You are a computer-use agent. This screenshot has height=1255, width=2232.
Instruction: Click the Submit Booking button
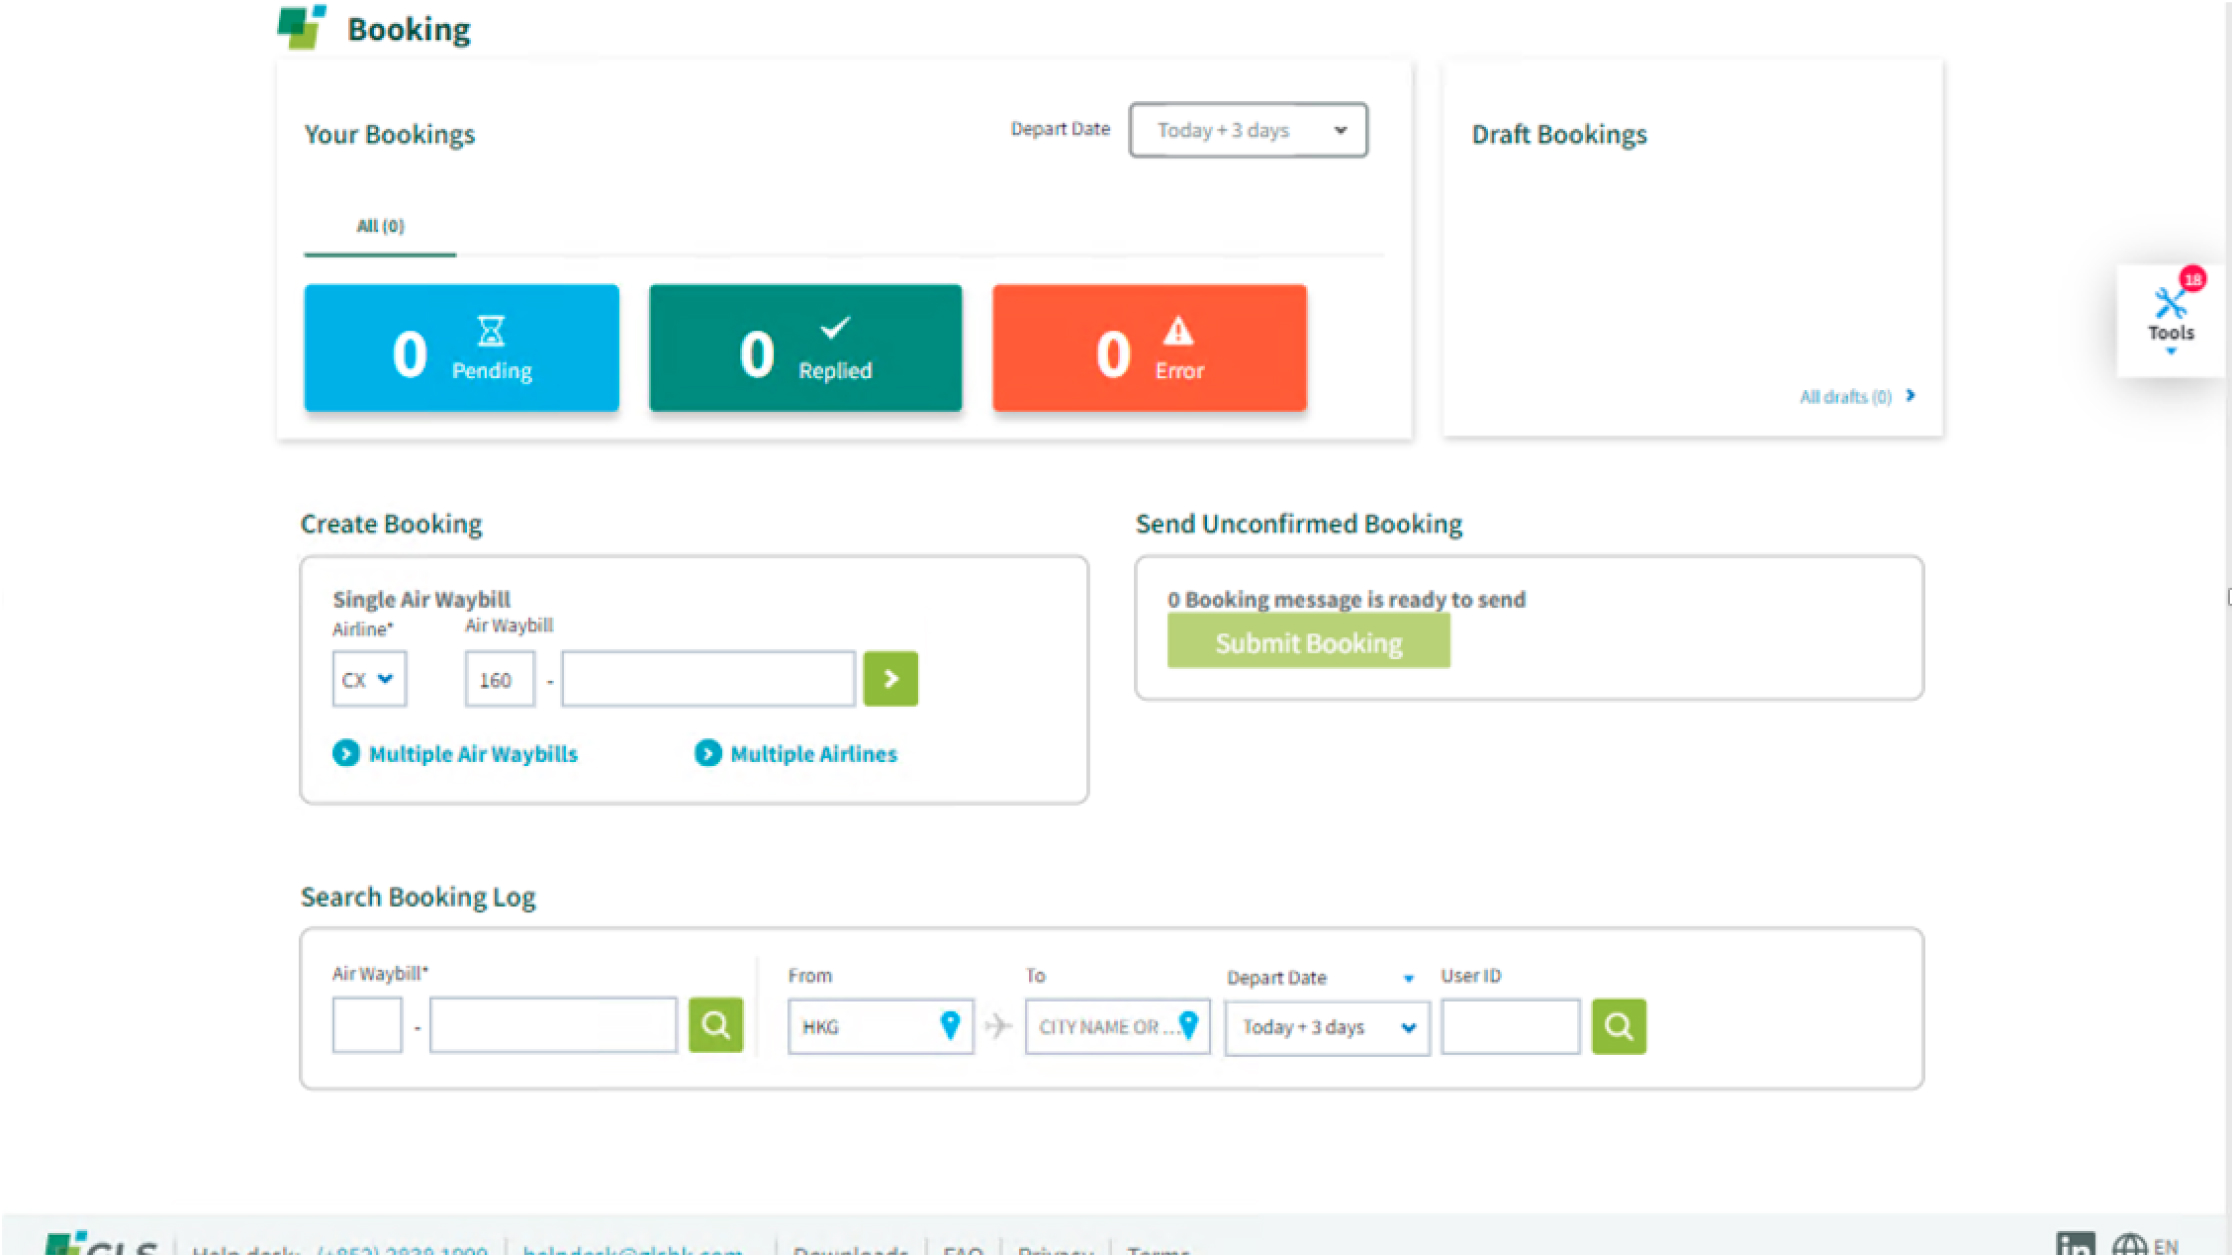pos(1308,642)
